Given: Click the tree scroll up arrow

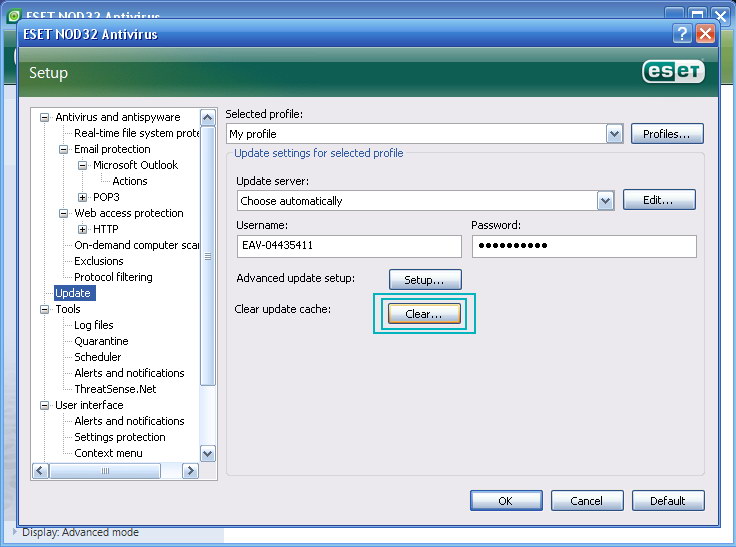Looking at the screenshot, I should pyautogui.click(x=207, y=117).
